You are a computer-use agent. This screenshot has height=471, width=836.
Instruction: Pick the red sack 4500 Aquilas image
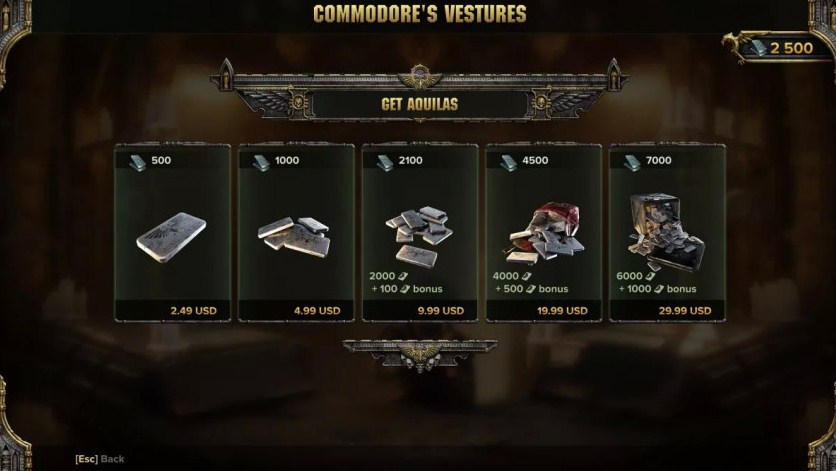coord(544,233)
